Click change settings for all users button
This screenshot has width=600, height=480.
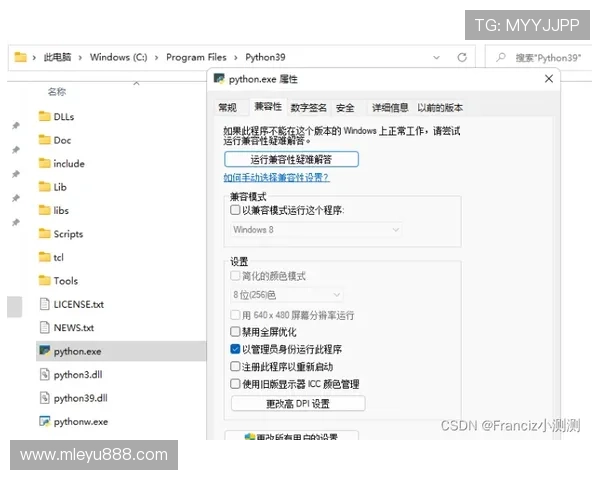(291, 436)
